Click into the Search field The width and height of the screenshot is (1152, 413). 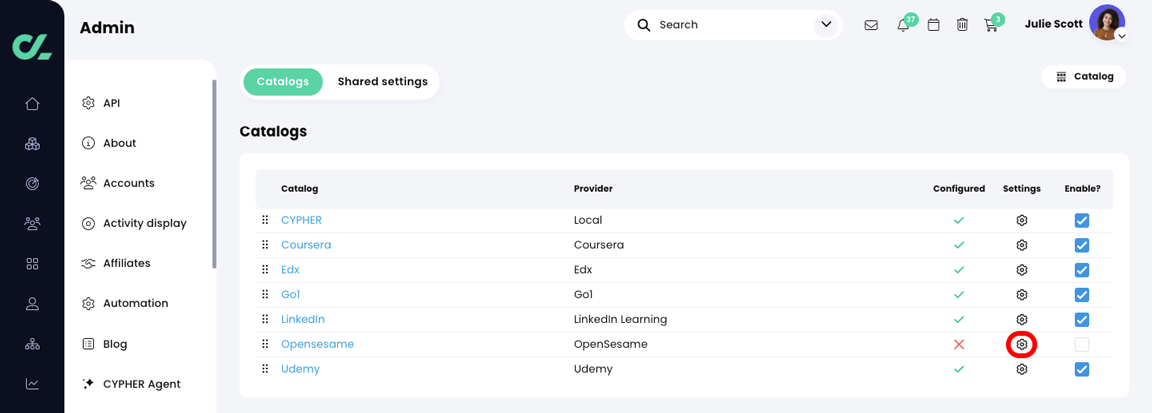coord(730,25)
